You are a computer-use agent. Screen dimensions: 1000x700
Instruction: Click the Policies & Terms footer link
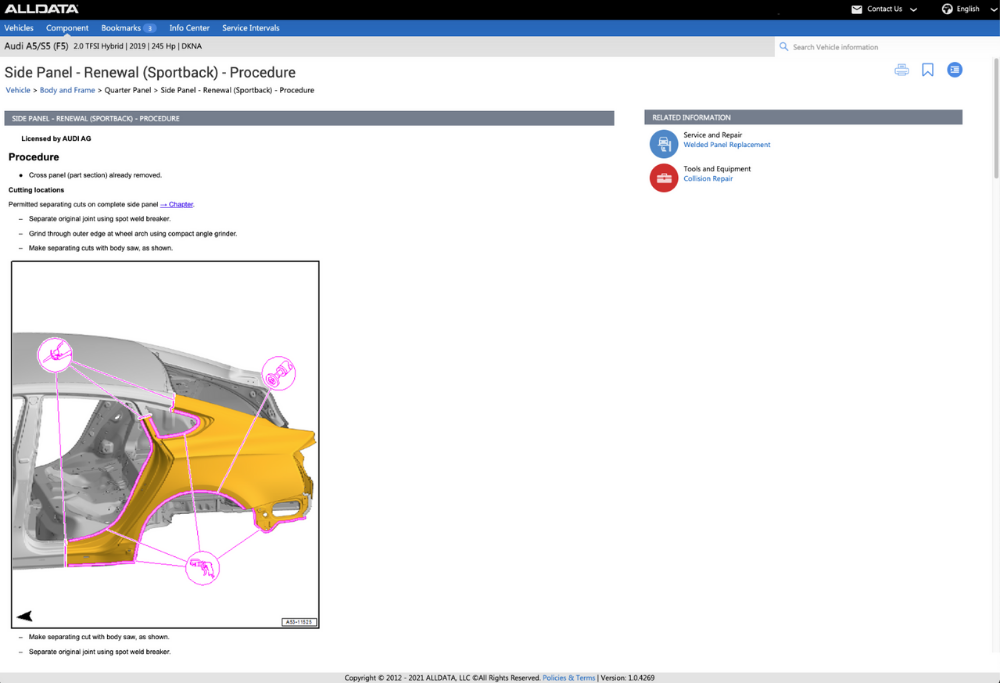568,678
